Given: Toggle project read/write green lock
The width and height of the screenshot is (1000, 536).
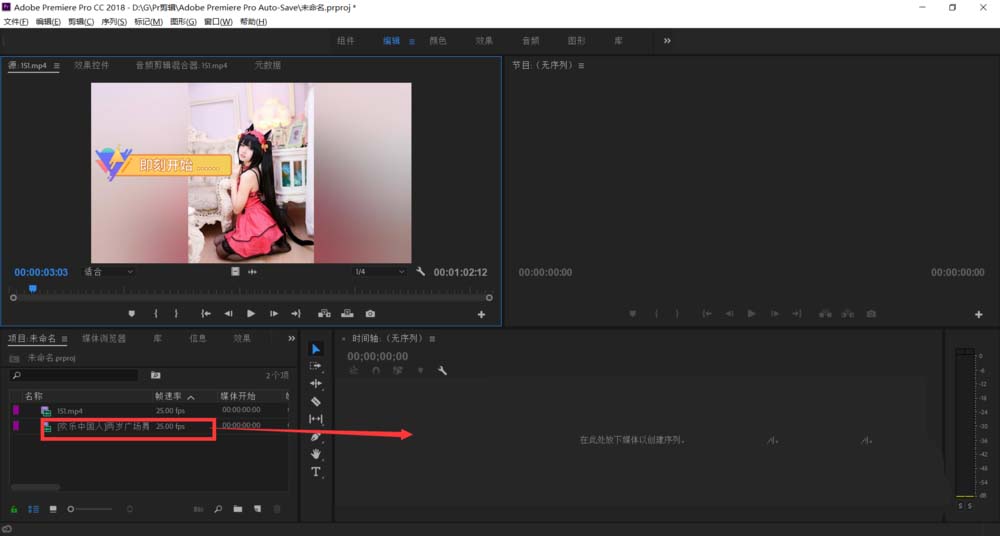Looking at the screenshot, I should tap(14, 509).
